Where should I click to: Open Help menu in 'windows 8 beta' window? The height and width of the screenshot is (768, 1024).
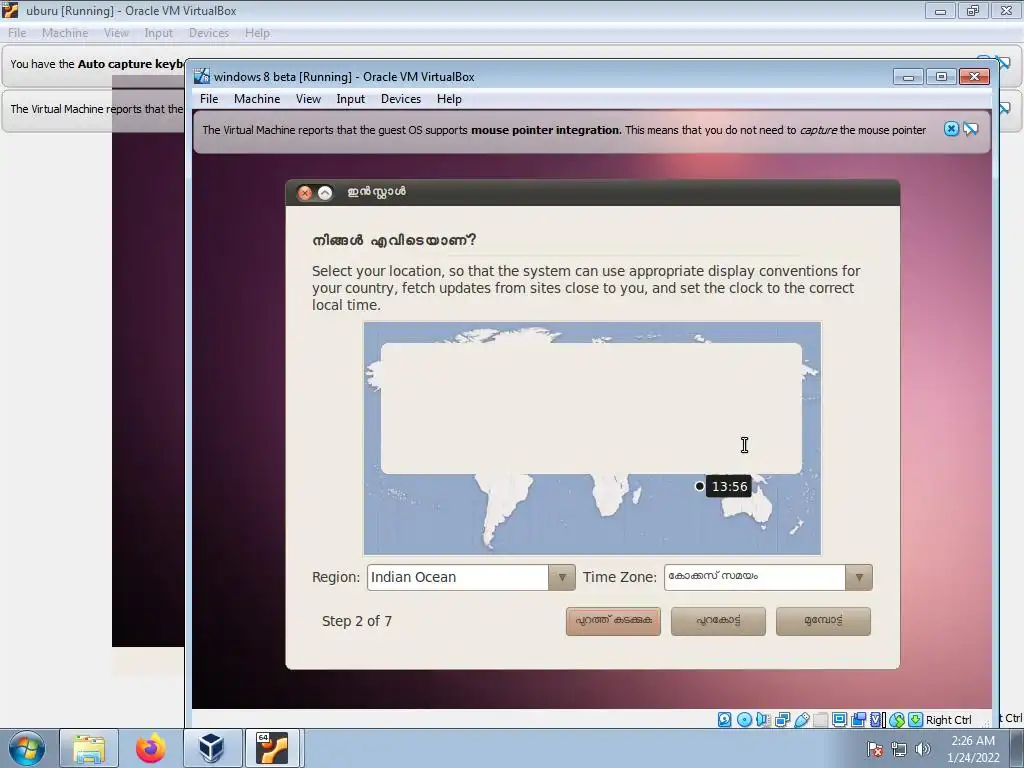(449, 99)
